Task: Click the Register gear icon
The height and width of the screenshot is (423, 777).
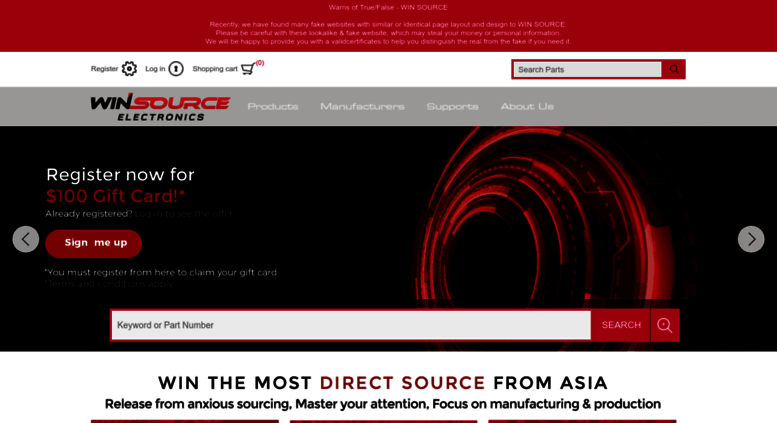Action: pyautogui.click(x=129, y=69)
